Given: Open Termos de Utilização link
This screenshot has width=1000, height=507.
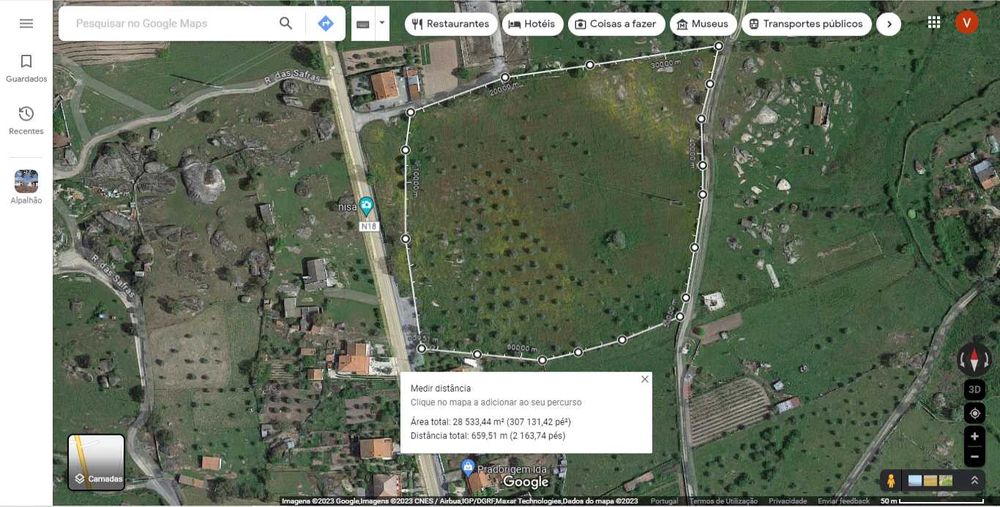Looking at the screenshot, I should pyautogui.click(x=723, y=501).
